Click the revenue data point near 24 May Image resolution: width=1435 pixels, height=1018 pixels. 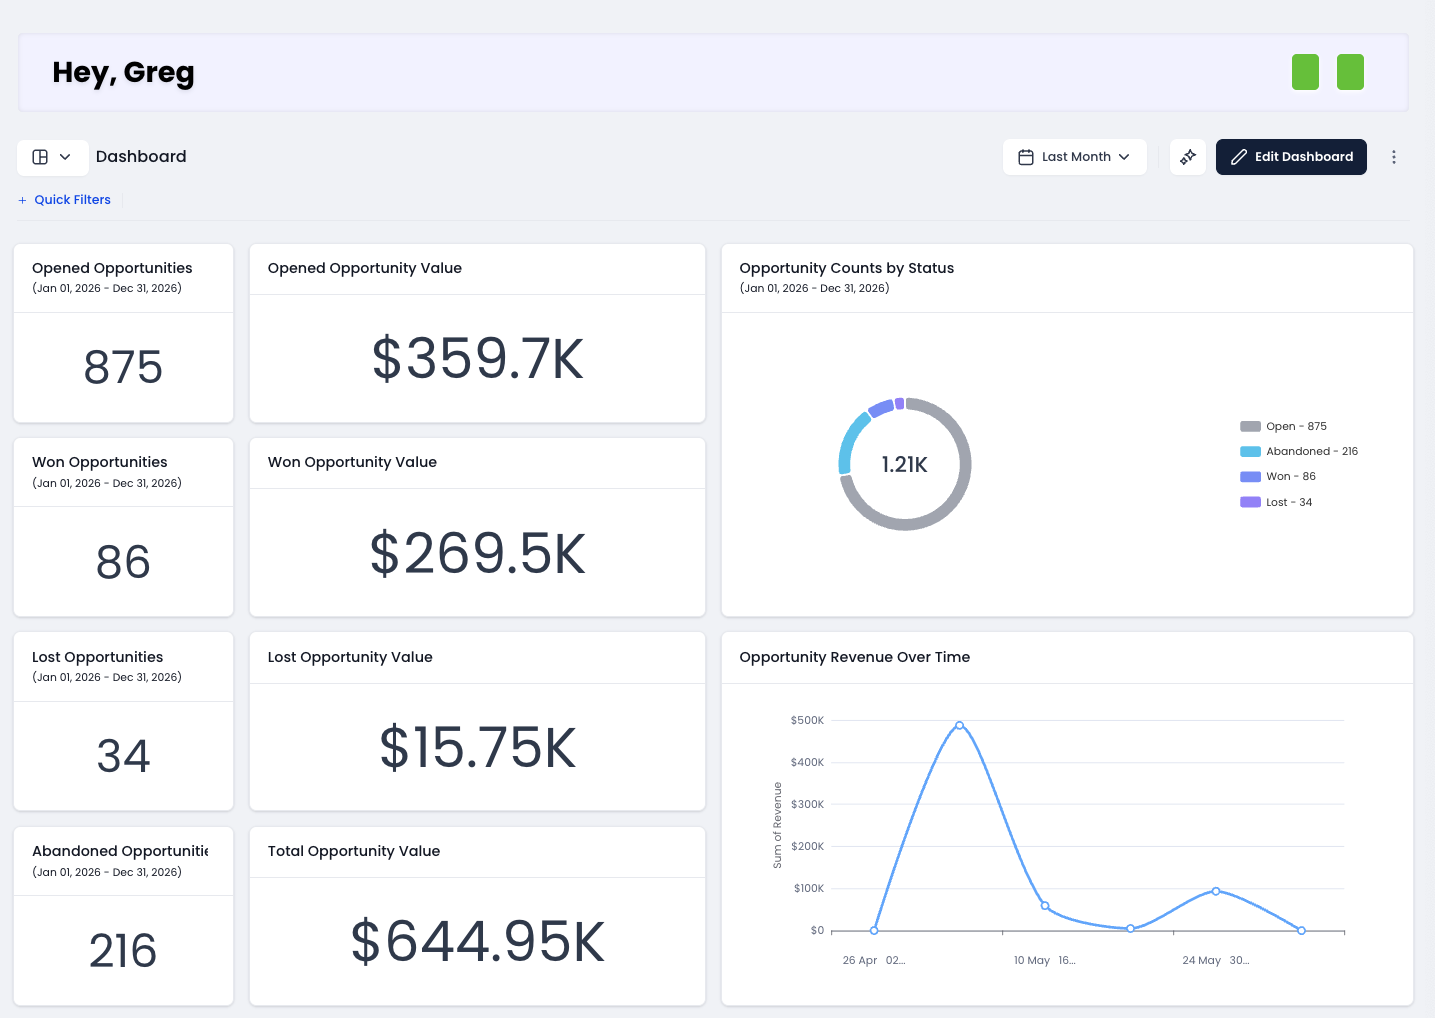(x=1216, y=891)
